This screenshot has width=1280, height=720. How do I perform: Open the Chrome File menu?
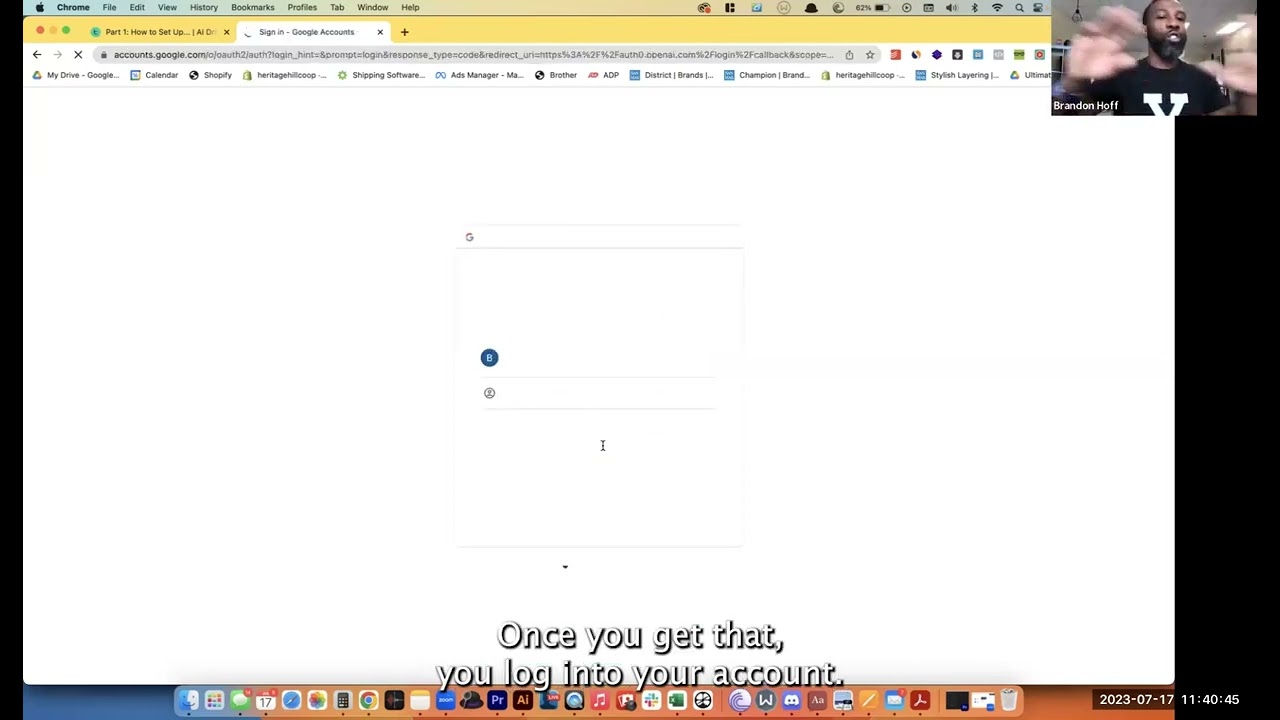[109, 8]
